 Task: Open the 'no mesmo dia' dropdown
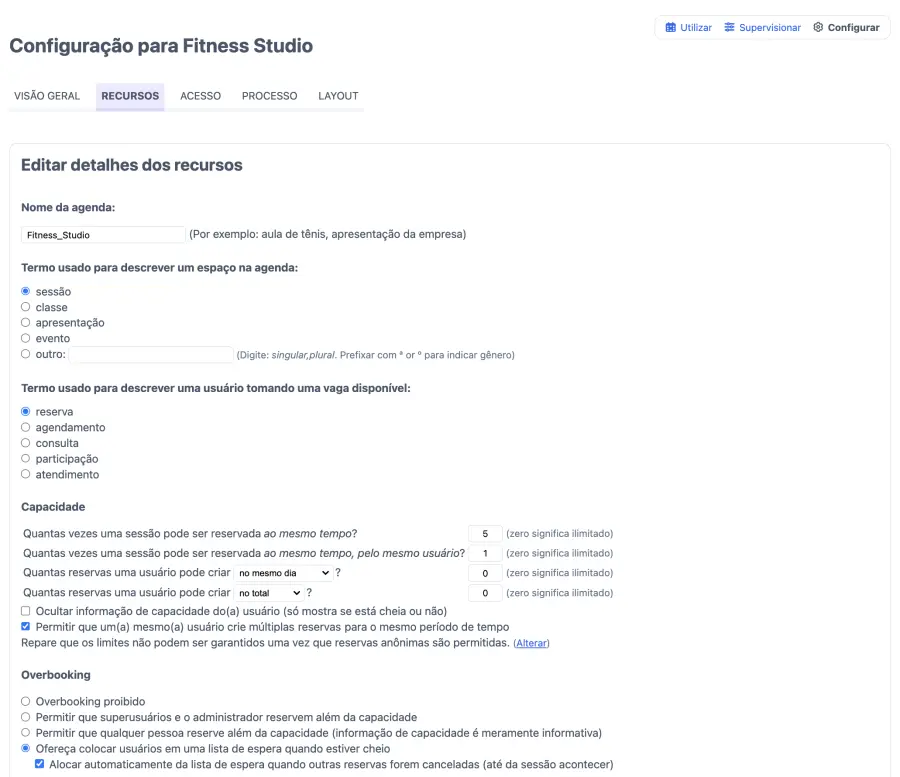[x=282, y=573]
